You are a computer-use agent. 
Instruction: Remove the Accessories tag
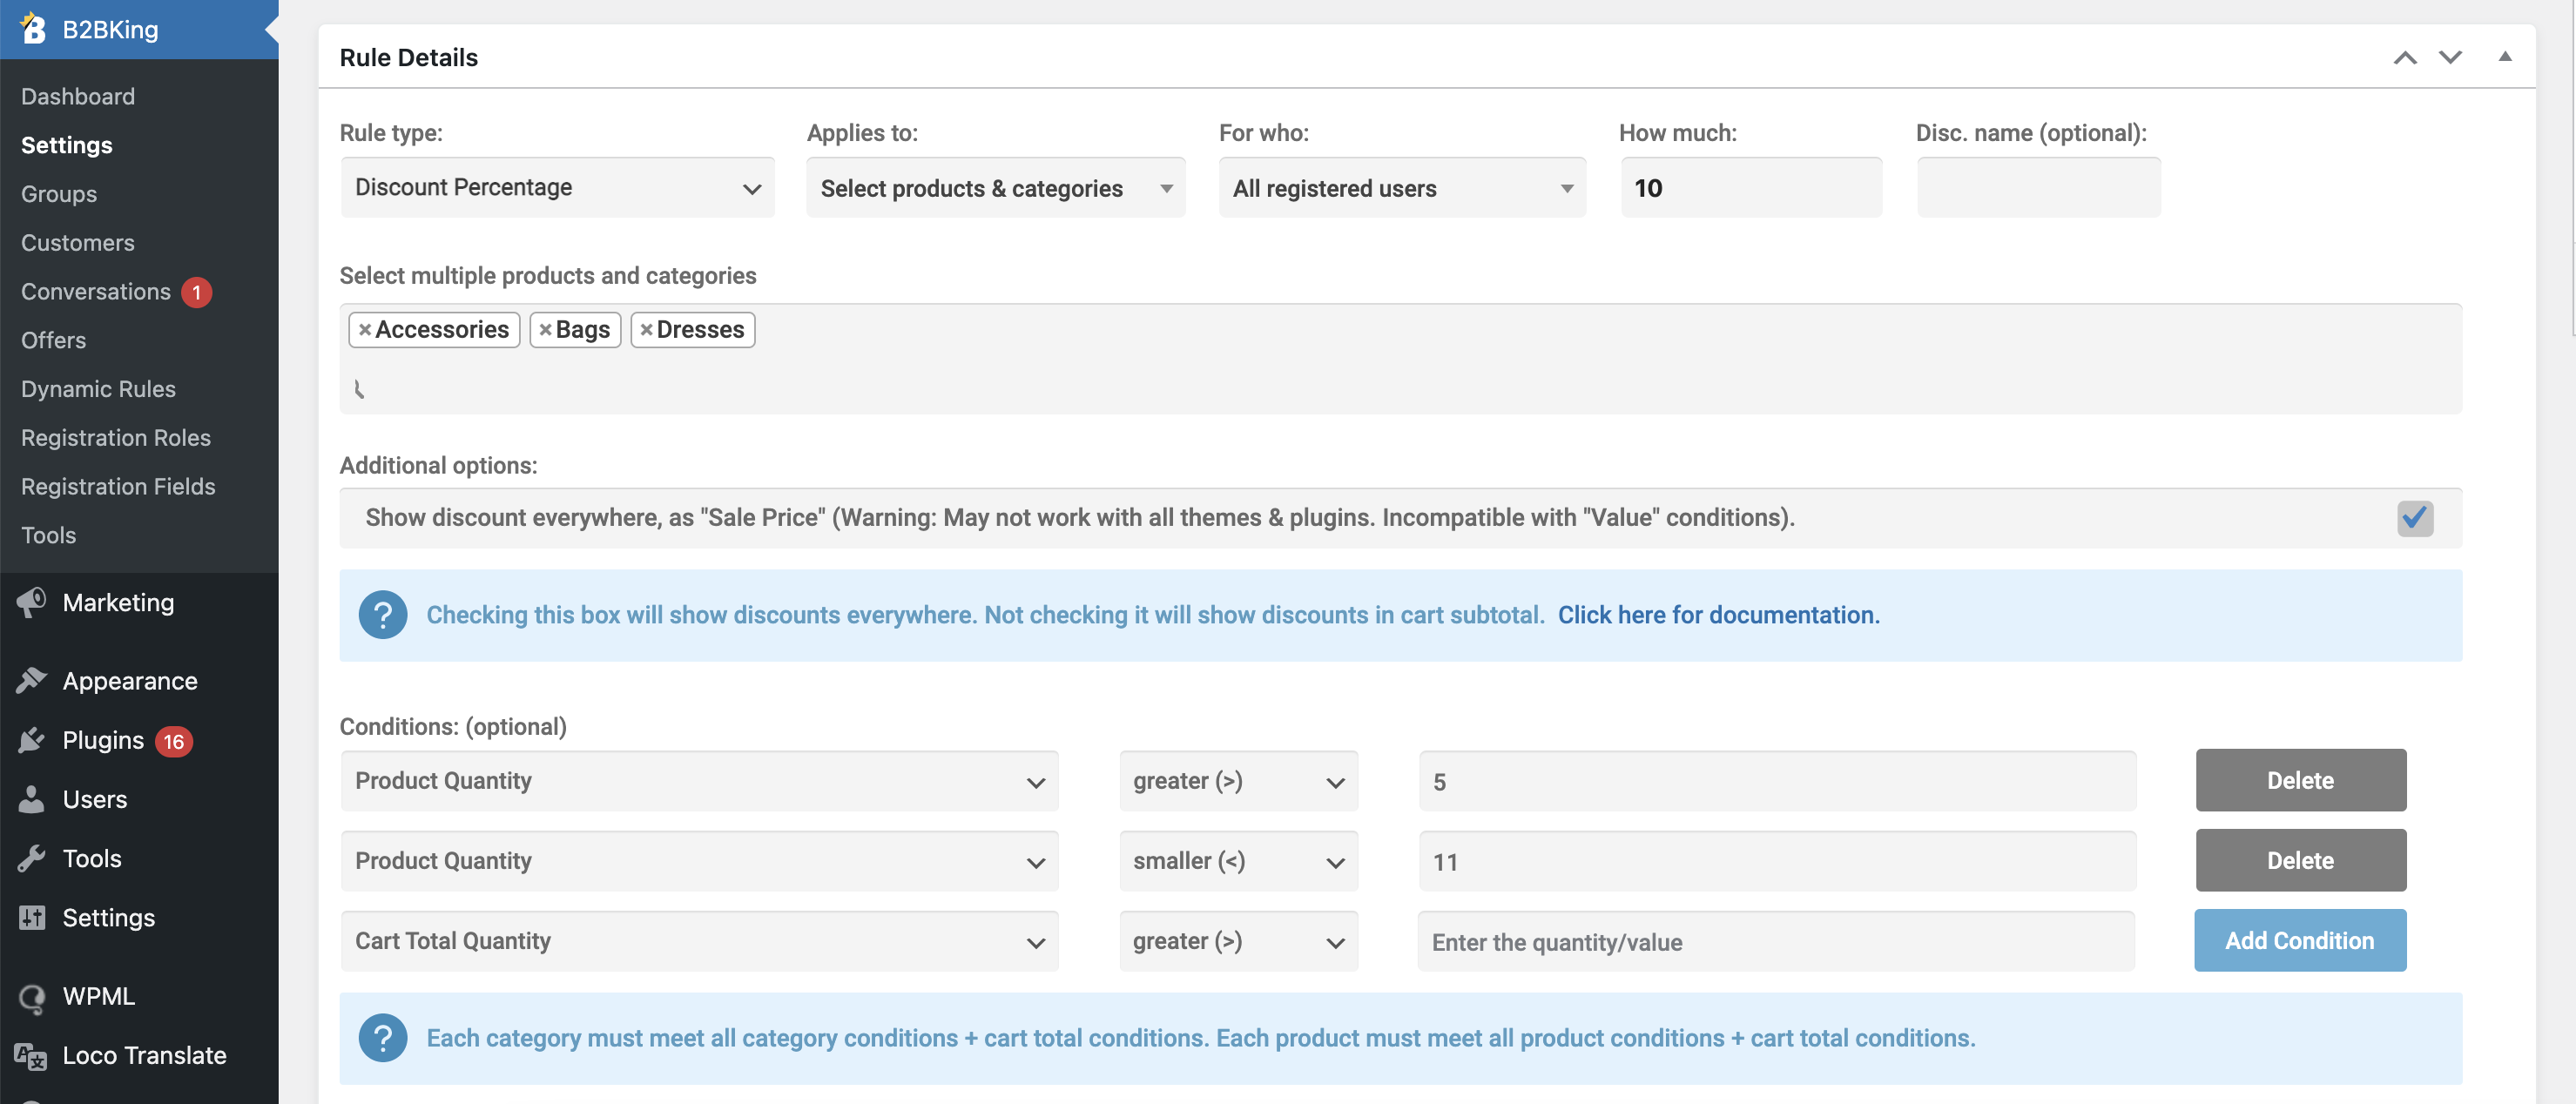coord(365,330)
